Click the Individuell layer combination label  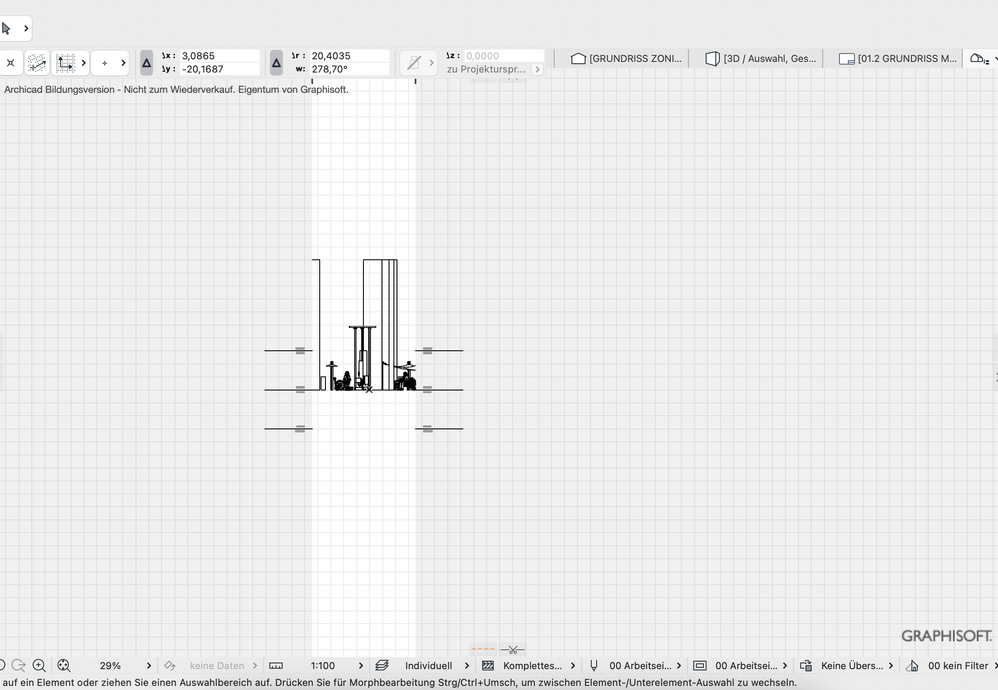point(428,666)
